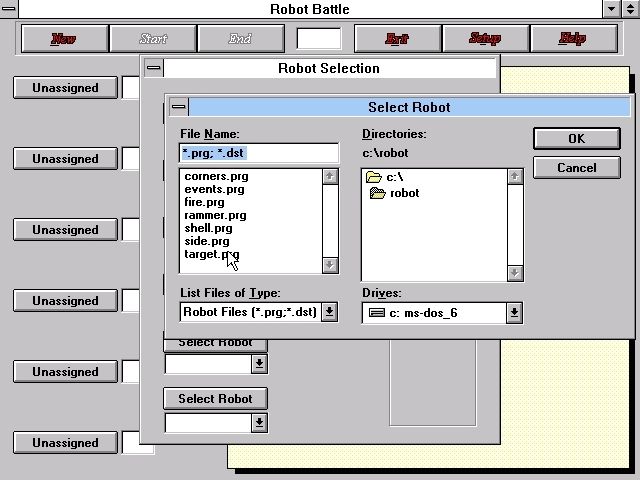640x480 pixels.
Task: Open Select Robot dialog control menu
Action: pos(178,107)
